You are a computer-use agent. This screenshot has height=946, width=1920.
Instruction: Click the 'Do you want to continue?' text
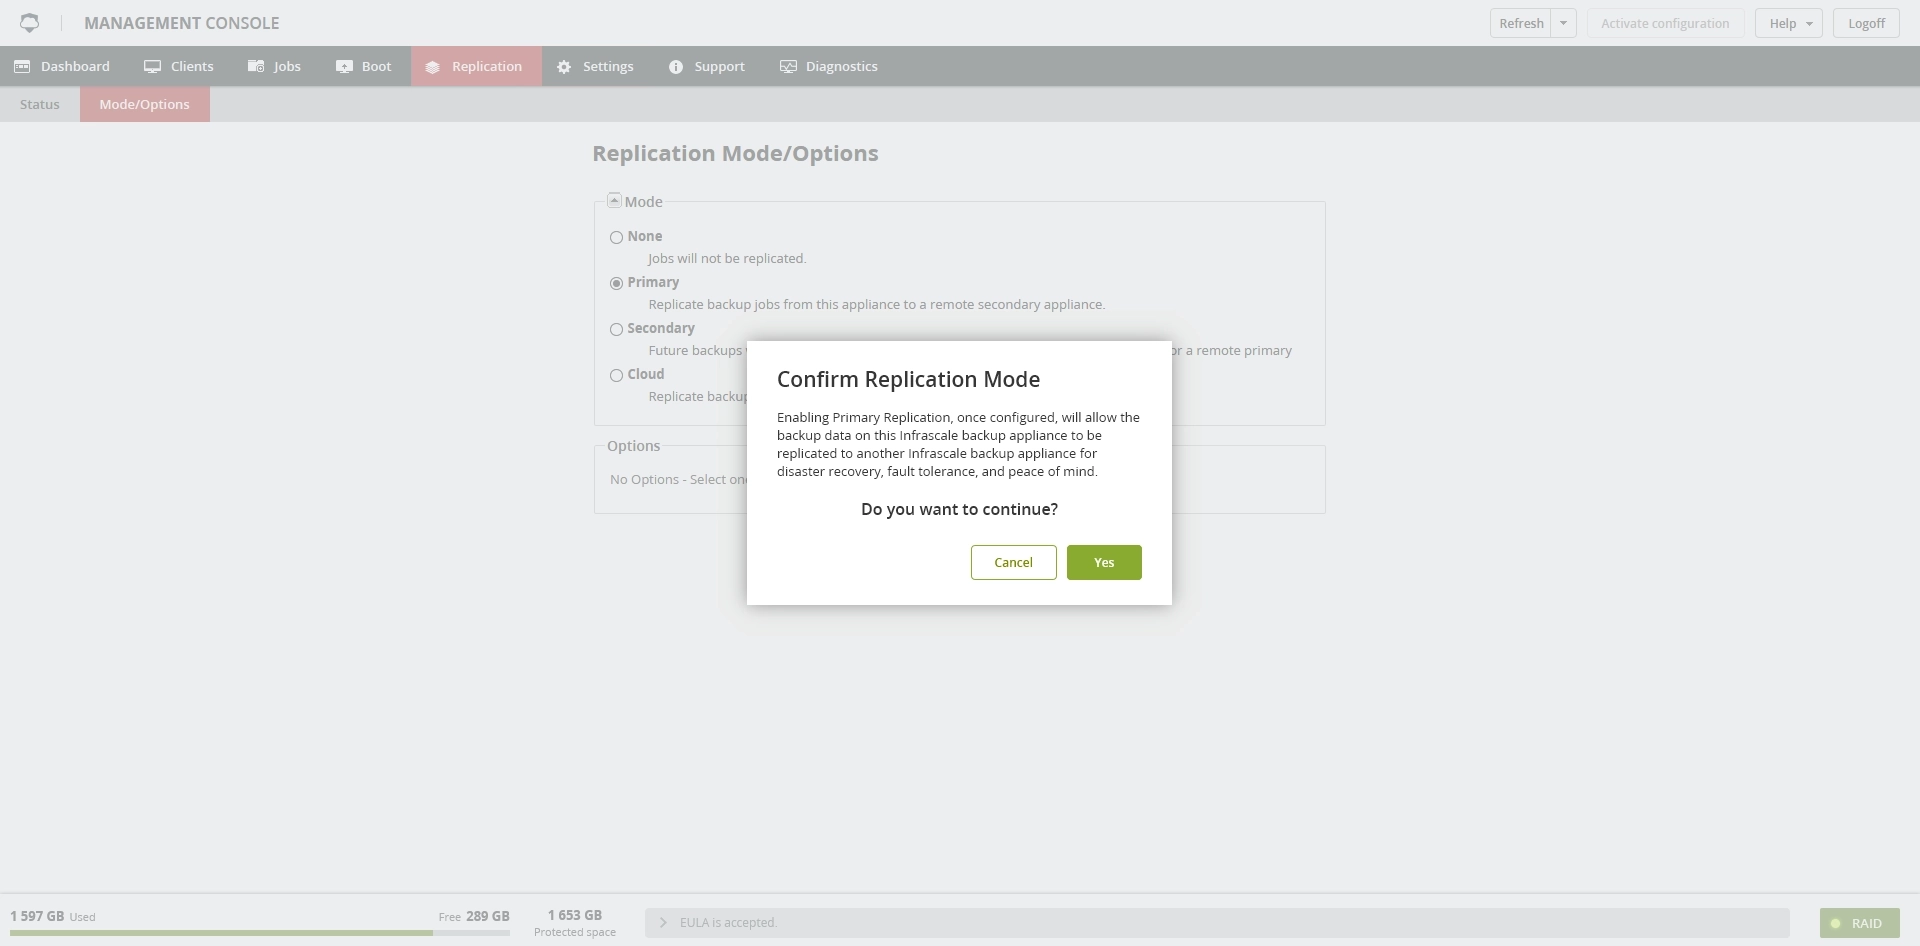tap(959, 509)
